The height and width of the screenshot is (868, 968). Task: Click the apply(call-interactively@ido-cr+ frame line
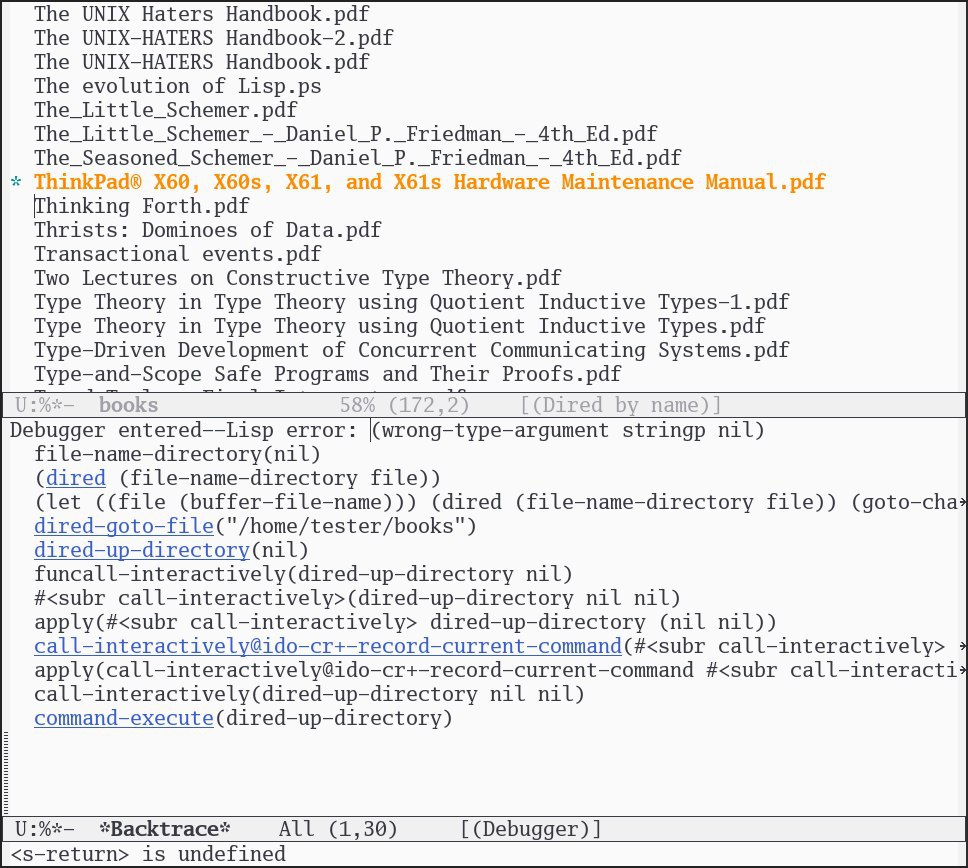pos(499,670)
